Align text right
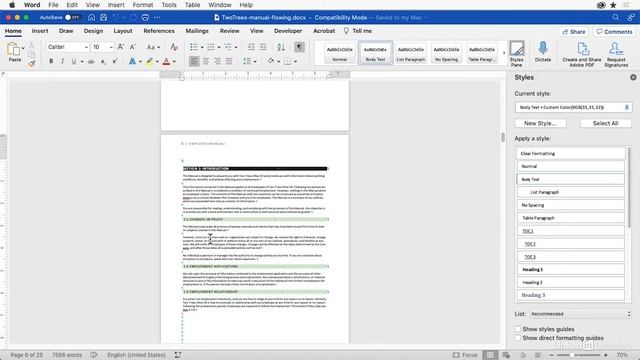The image size is (640, 360). 217,61
